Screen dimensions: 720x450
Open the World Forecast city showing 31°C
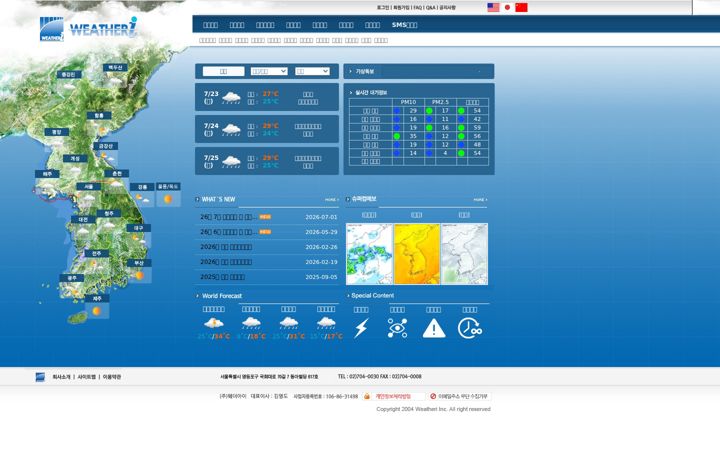point(288,324)
